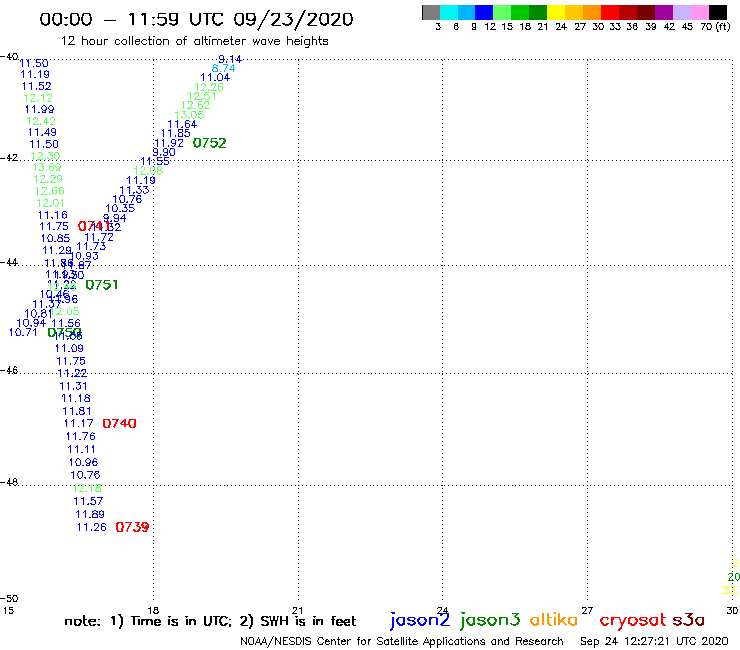The height and width of the screenshot is (650, 740).
Task: Click the yellow swatch in the wave-height legend
Action: (556, 12)
